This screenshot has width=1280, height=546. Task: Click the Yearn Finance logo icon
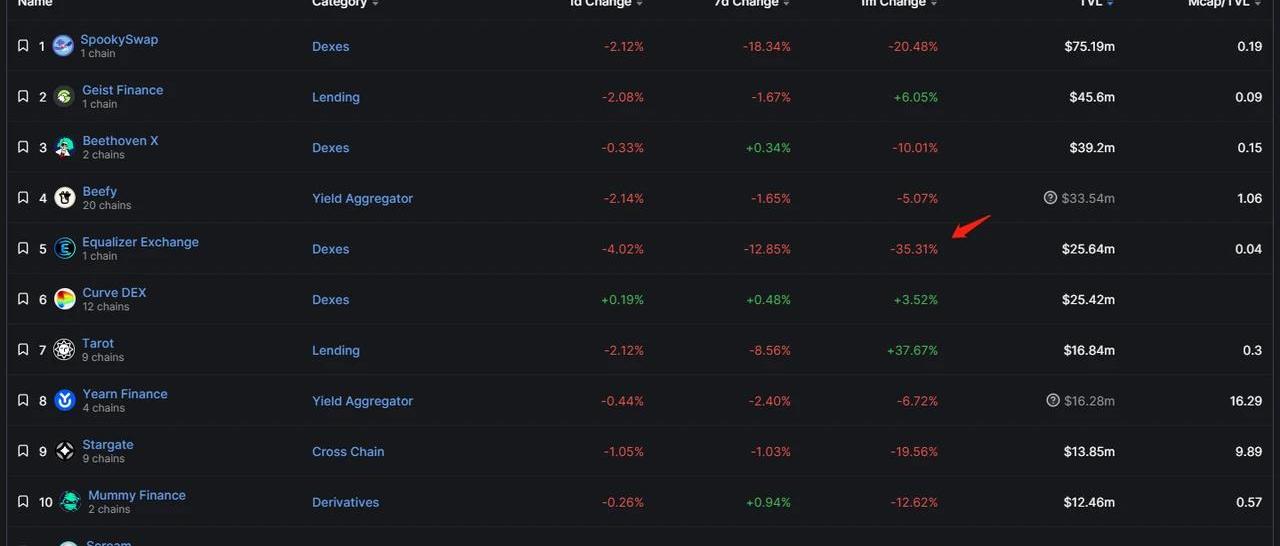pos(64,400)
